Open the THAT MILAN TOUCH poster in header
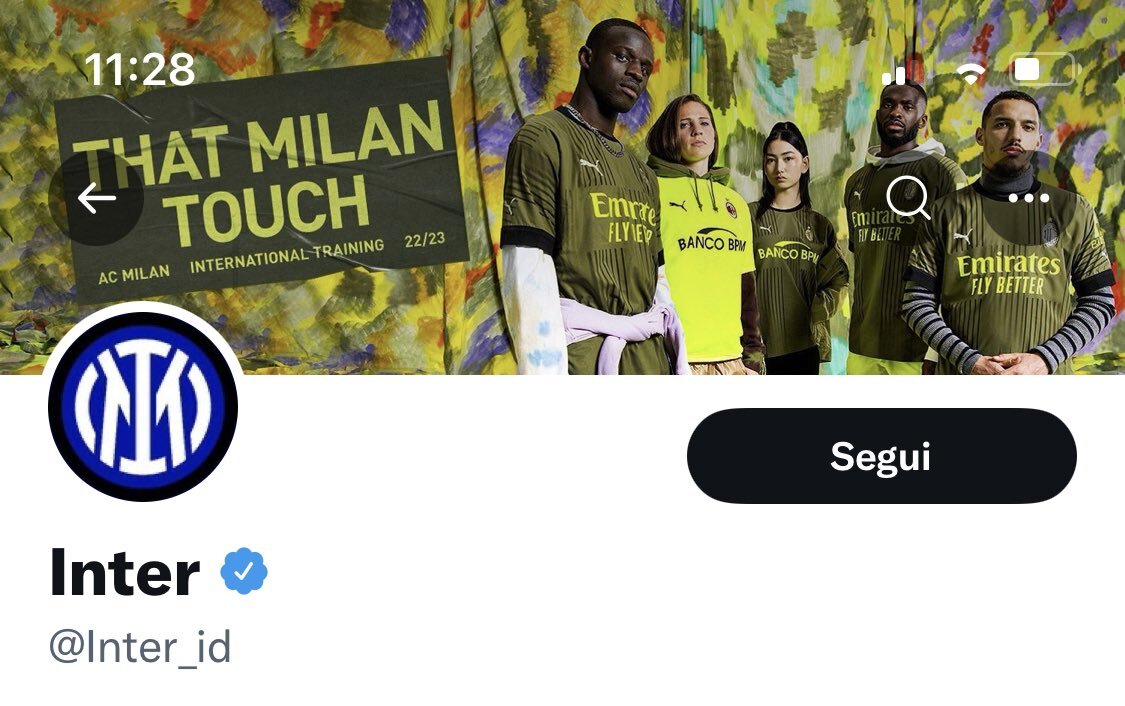The height and width of the screenshot is (706, 1125). (262, 179)
